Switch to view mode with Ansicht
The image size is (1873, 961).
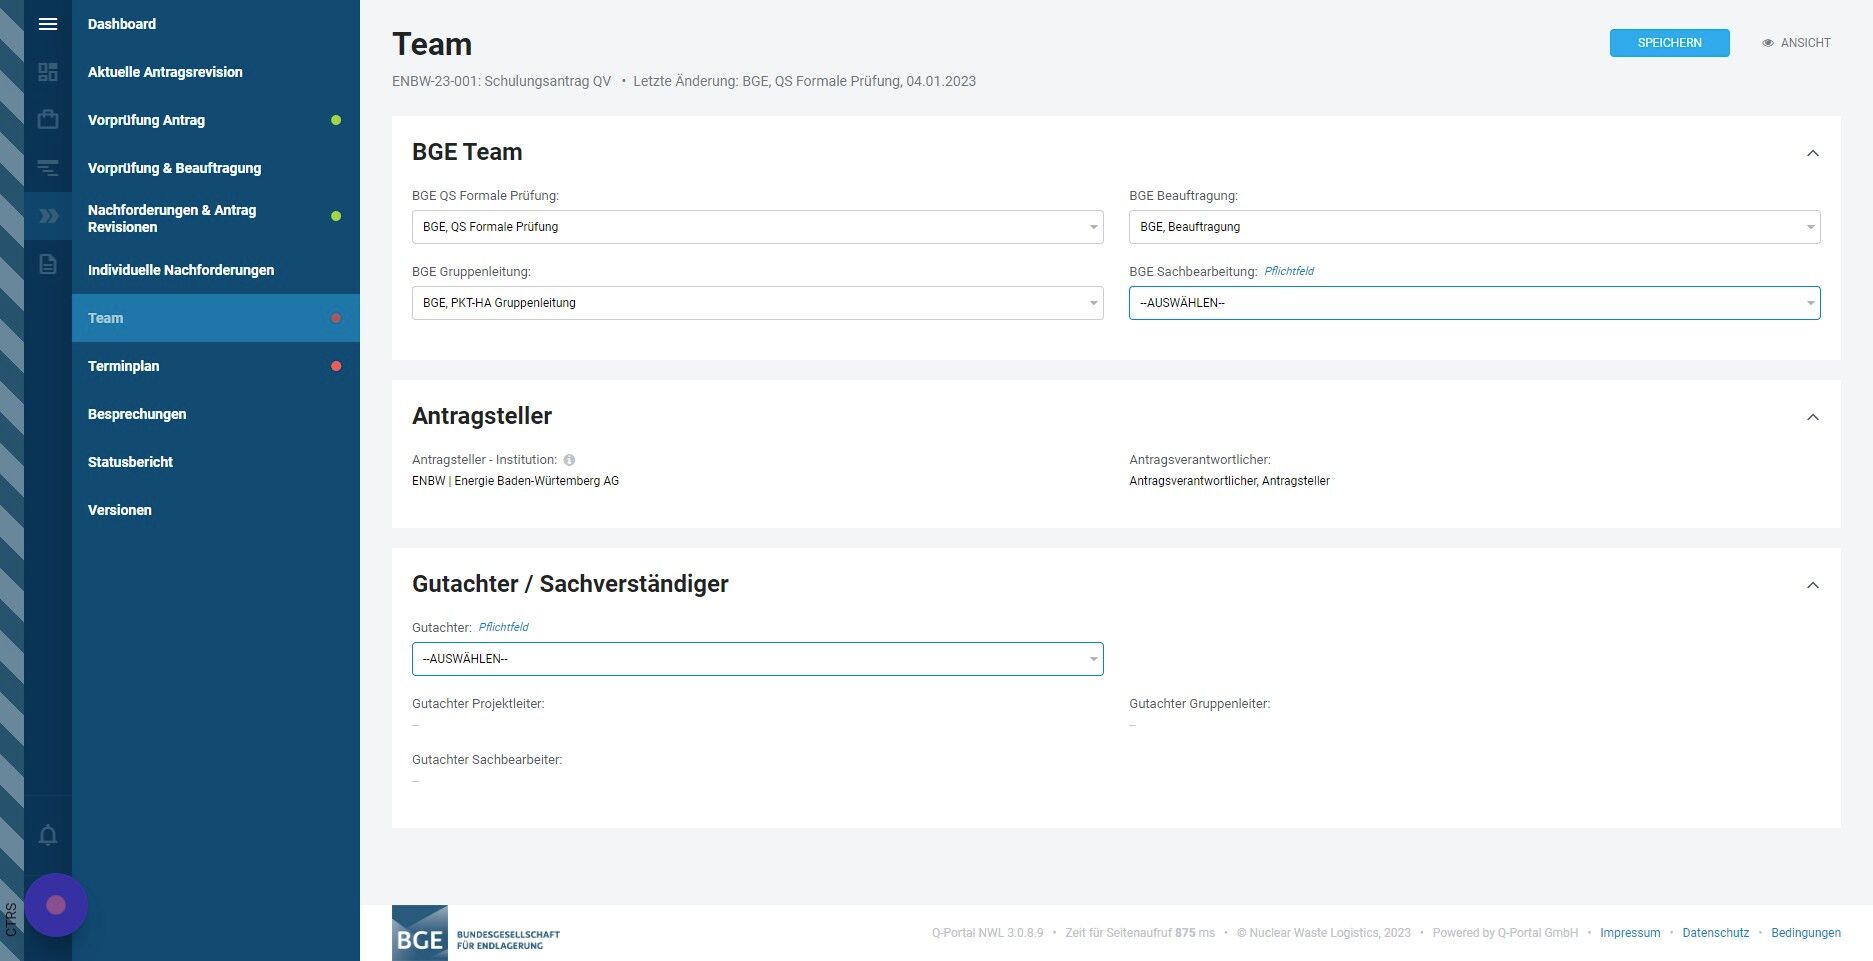pos(1796,43)
